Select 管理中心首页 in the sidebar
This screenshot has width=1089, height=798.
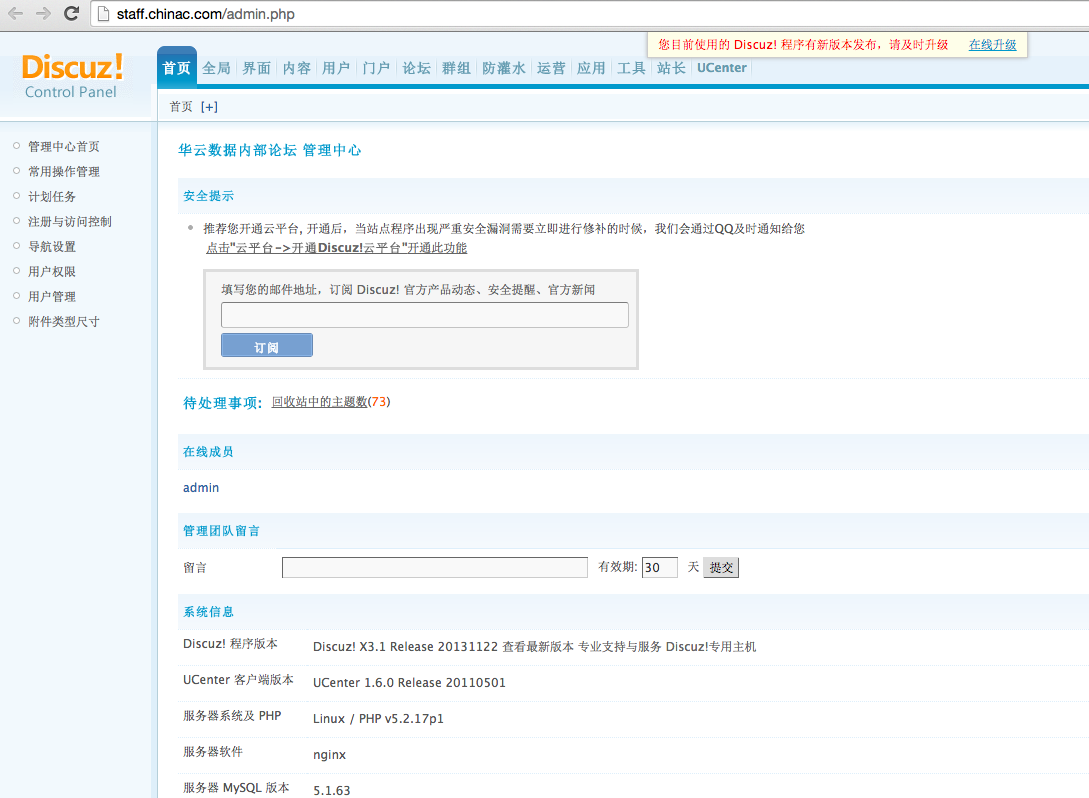pos(64,147)
